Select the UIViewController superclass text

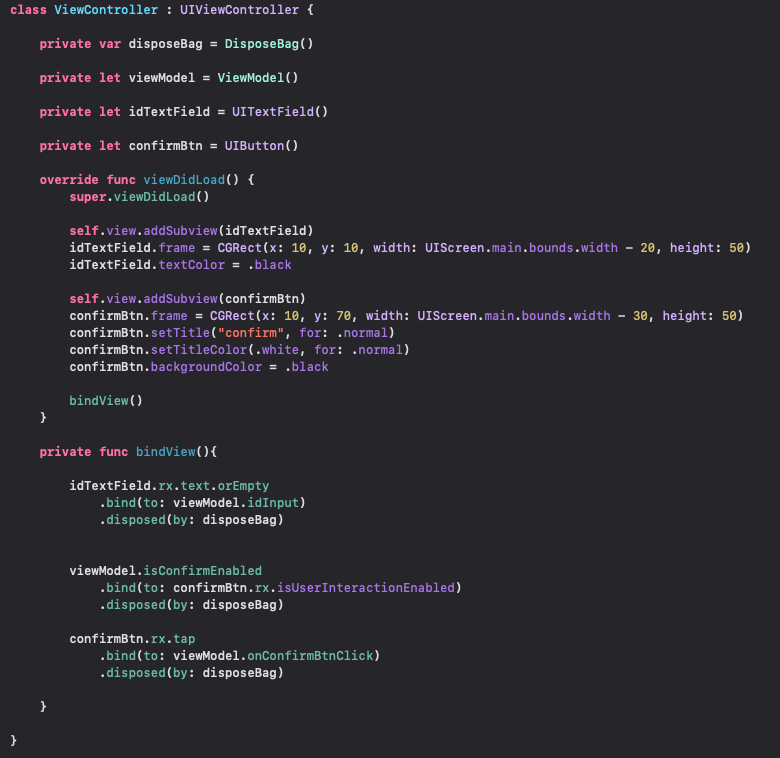click(x=239, y=10)
